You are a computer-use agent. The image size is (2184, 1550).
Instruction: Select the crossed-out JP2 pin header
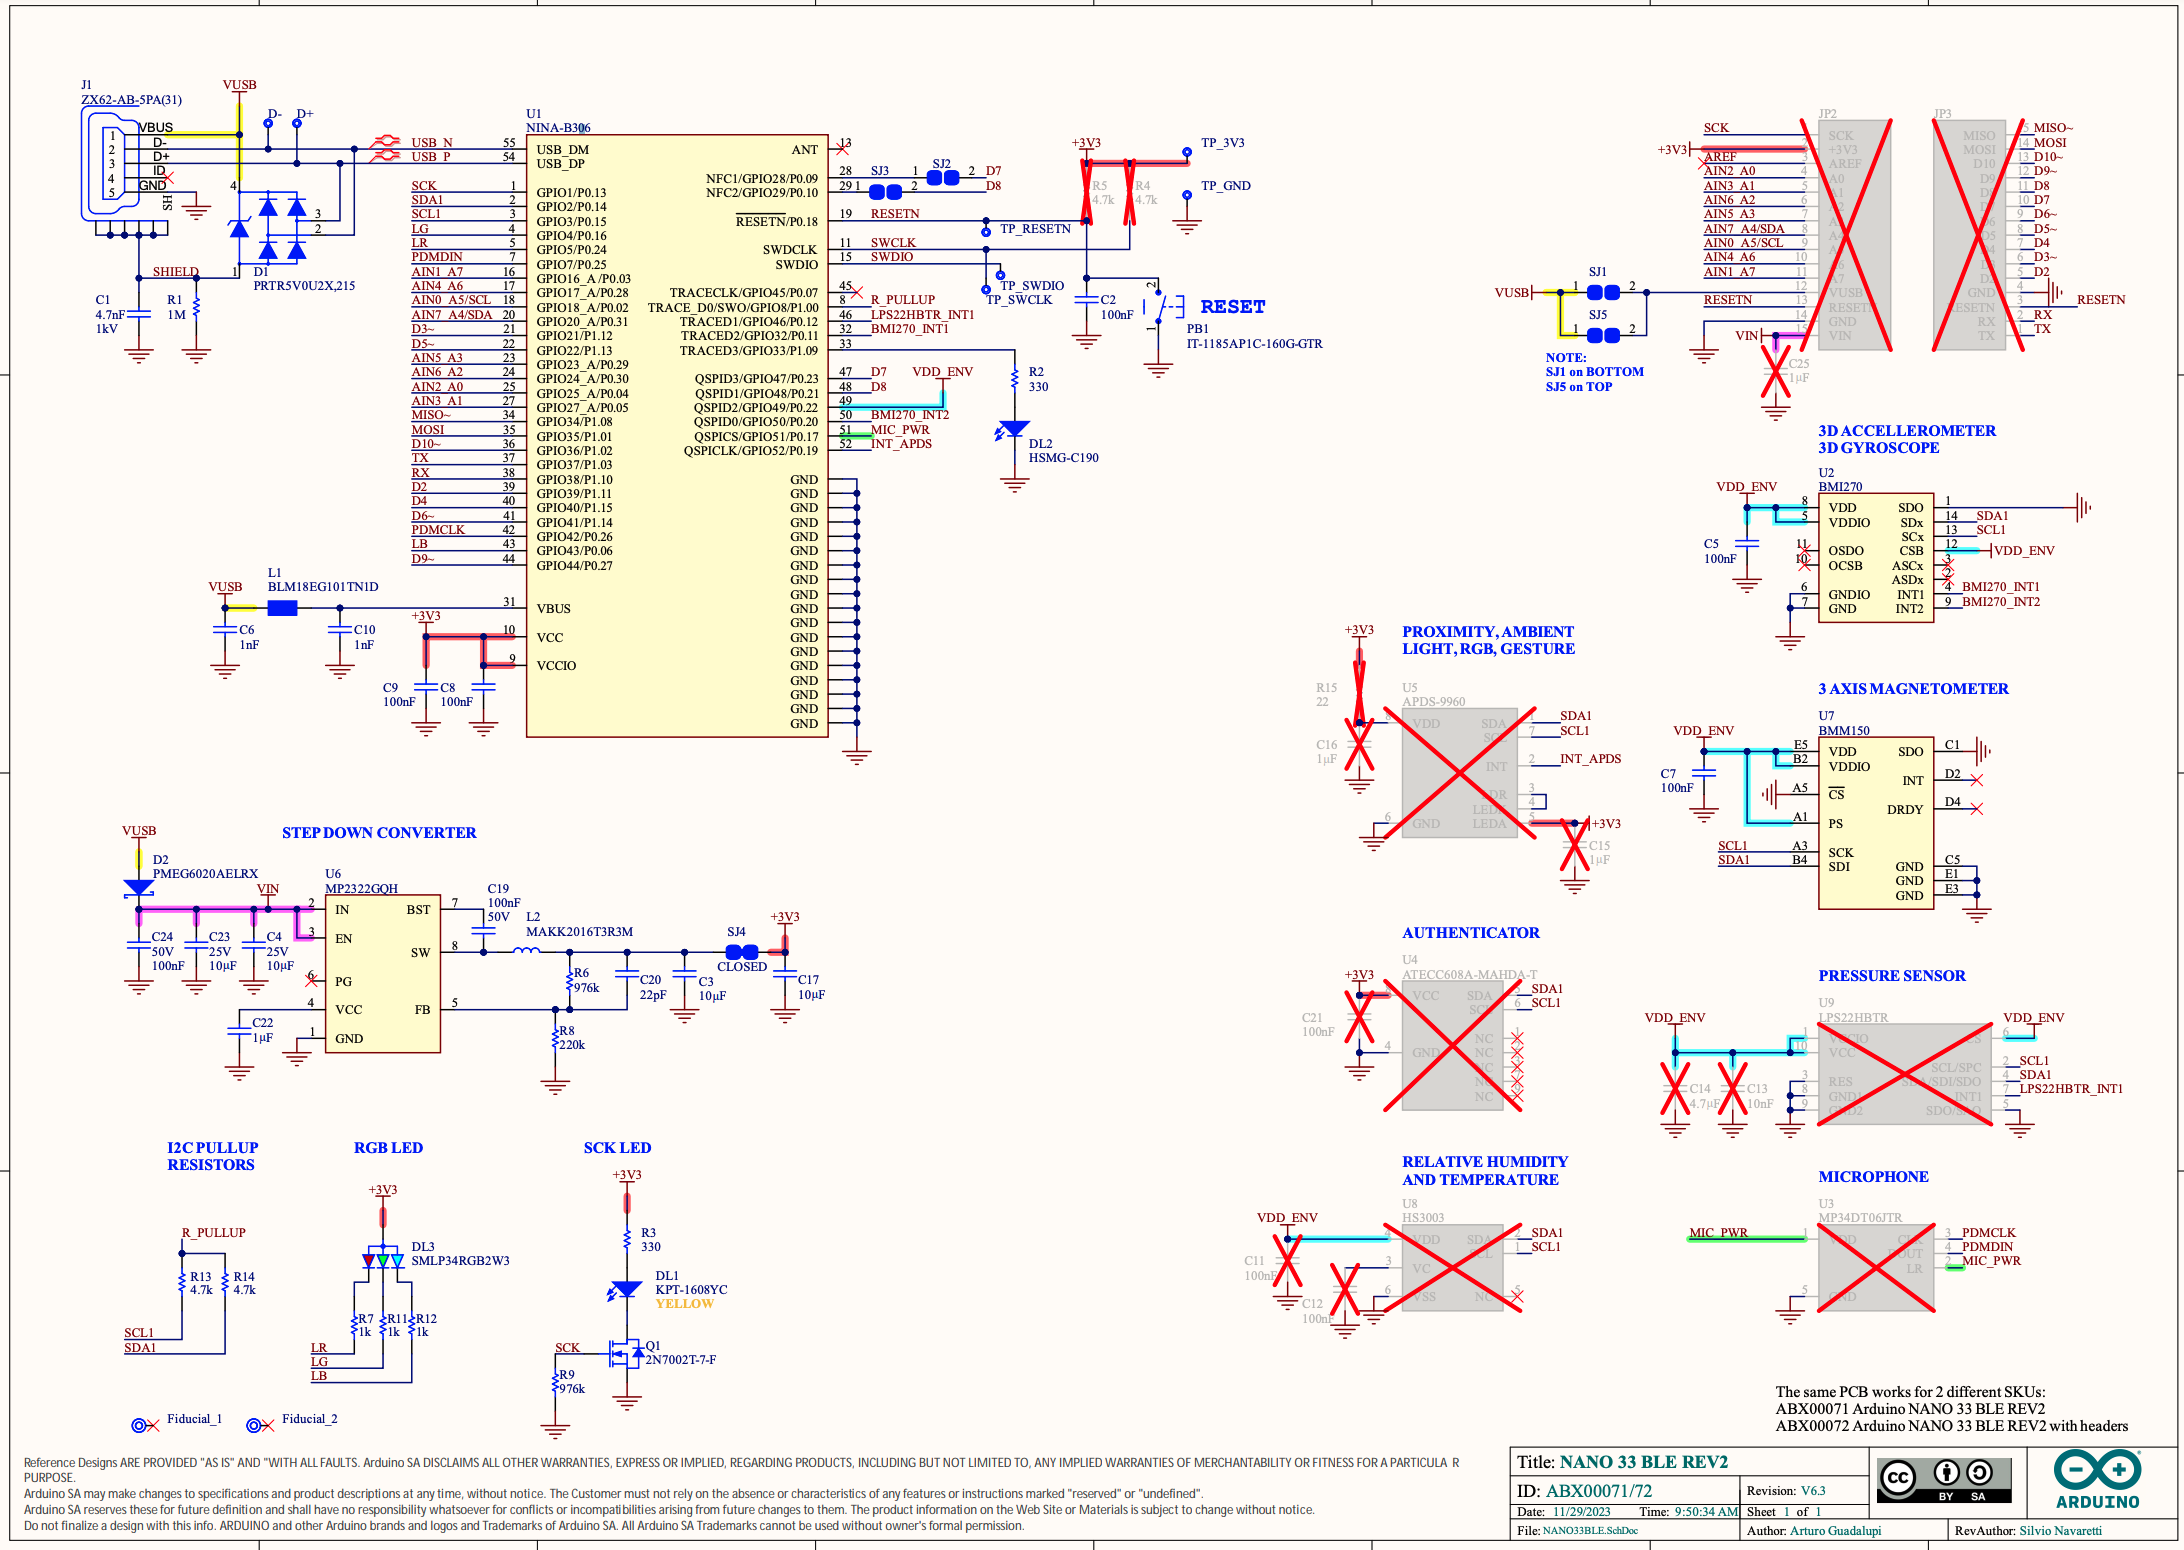[x=1853, y=235]
